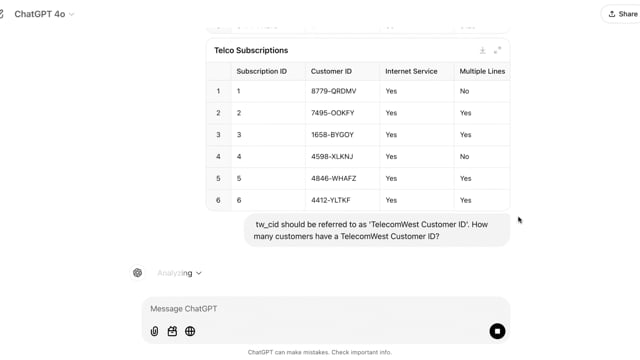Stop generating with the black stop button
The height and width of the screenshot is (360, 640).
pyautogui.click(x=497, y=331)
